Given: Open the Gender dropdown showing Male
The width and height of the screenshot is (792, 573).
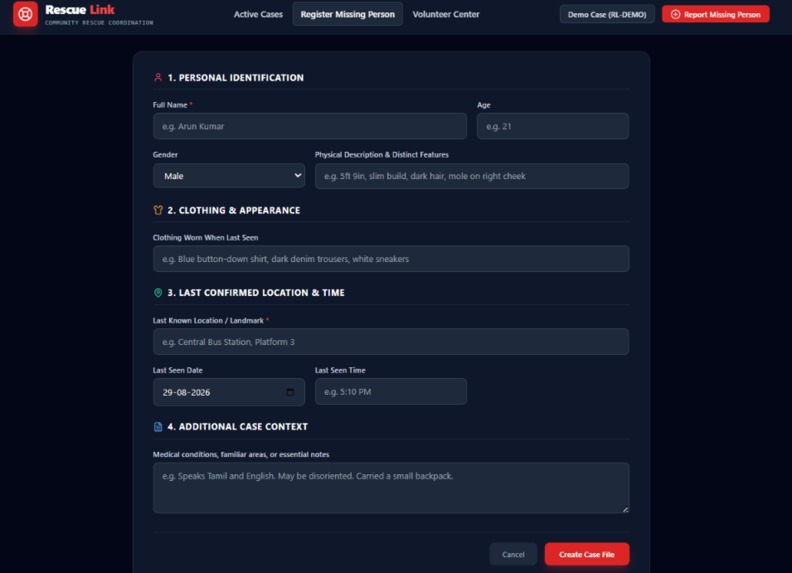Looking at the screenshot, I should coord(229,176).
